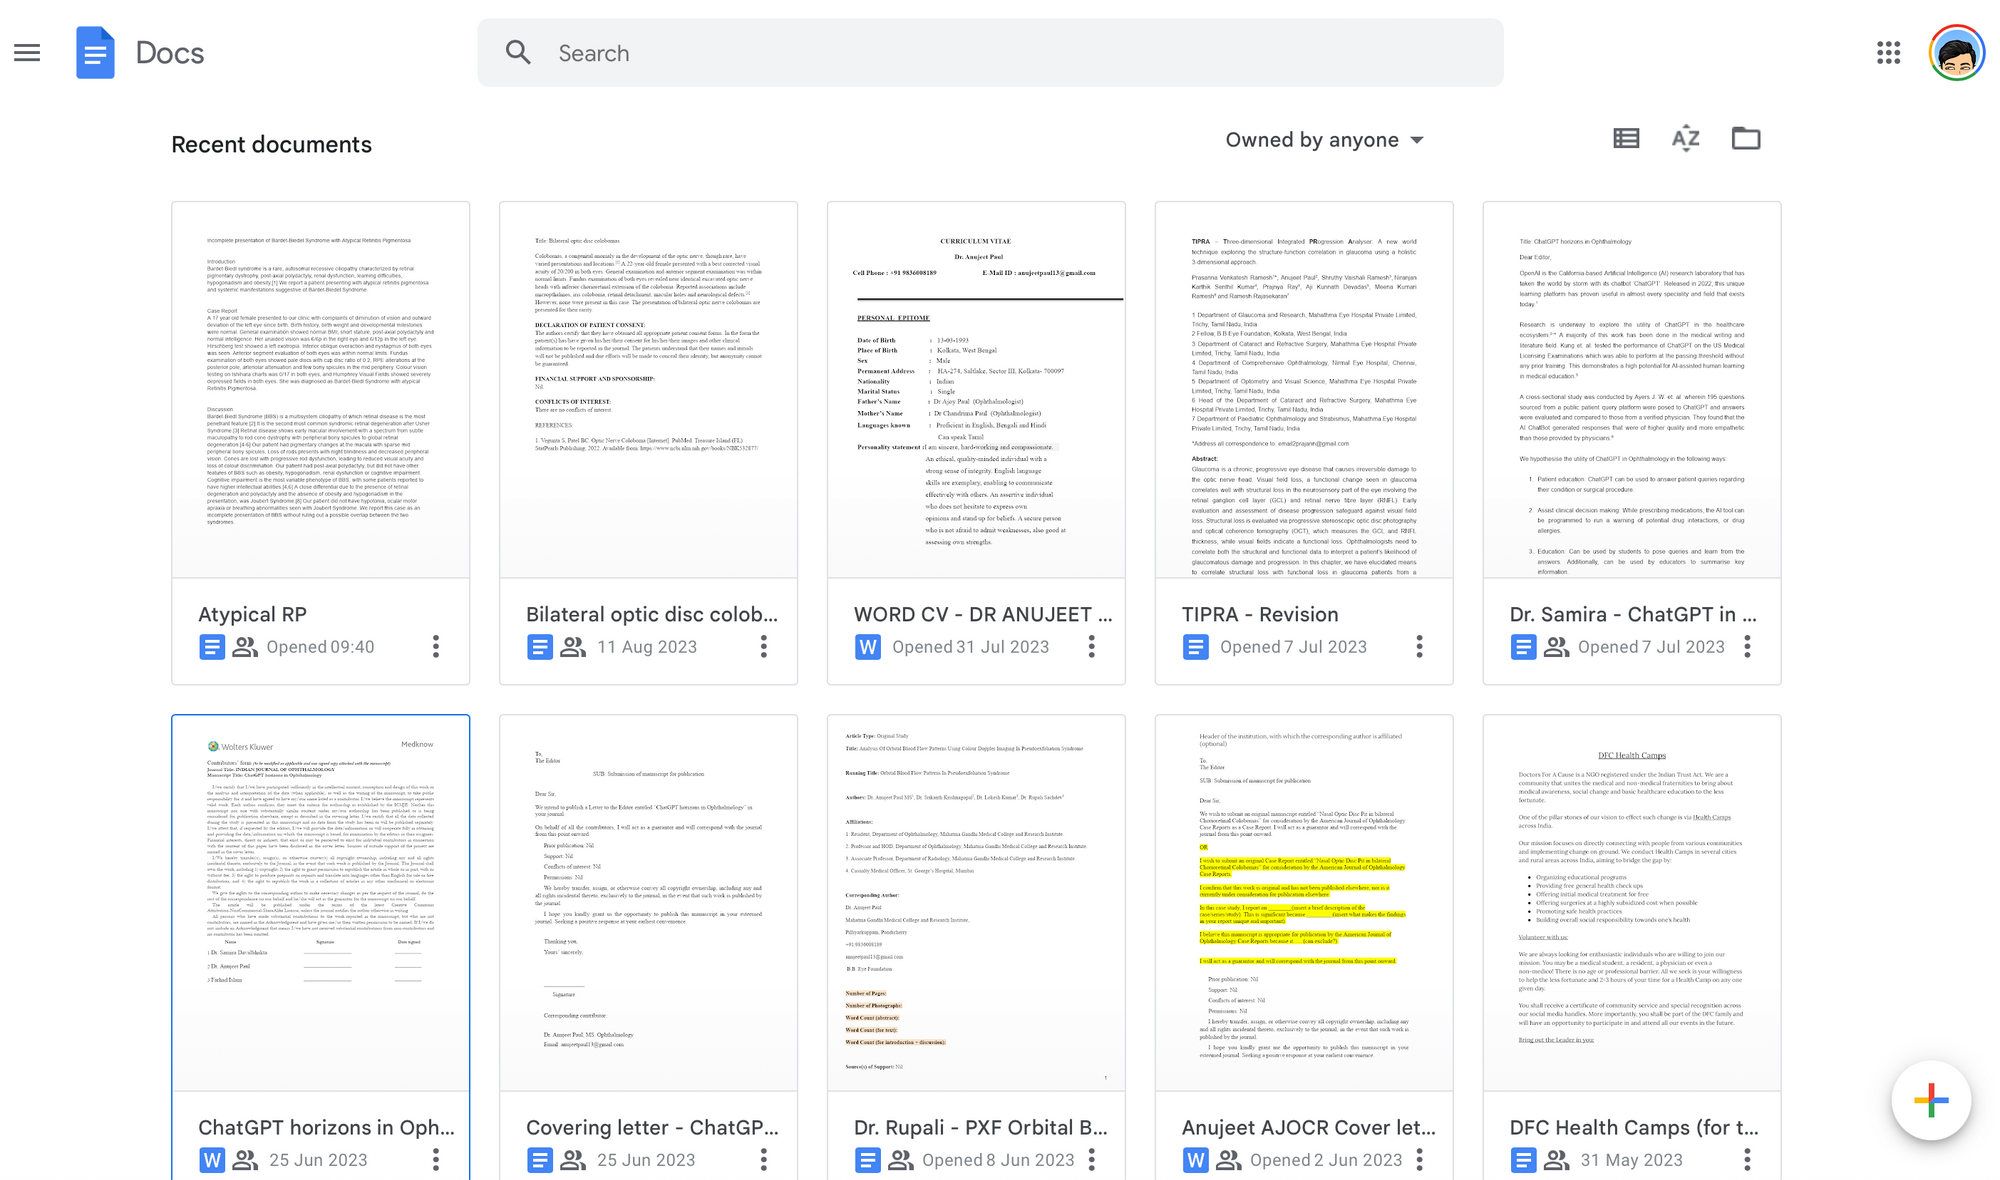Open more options for WORD CV document
This screenshot has height=1180, width=2000.
[1091, 647]
